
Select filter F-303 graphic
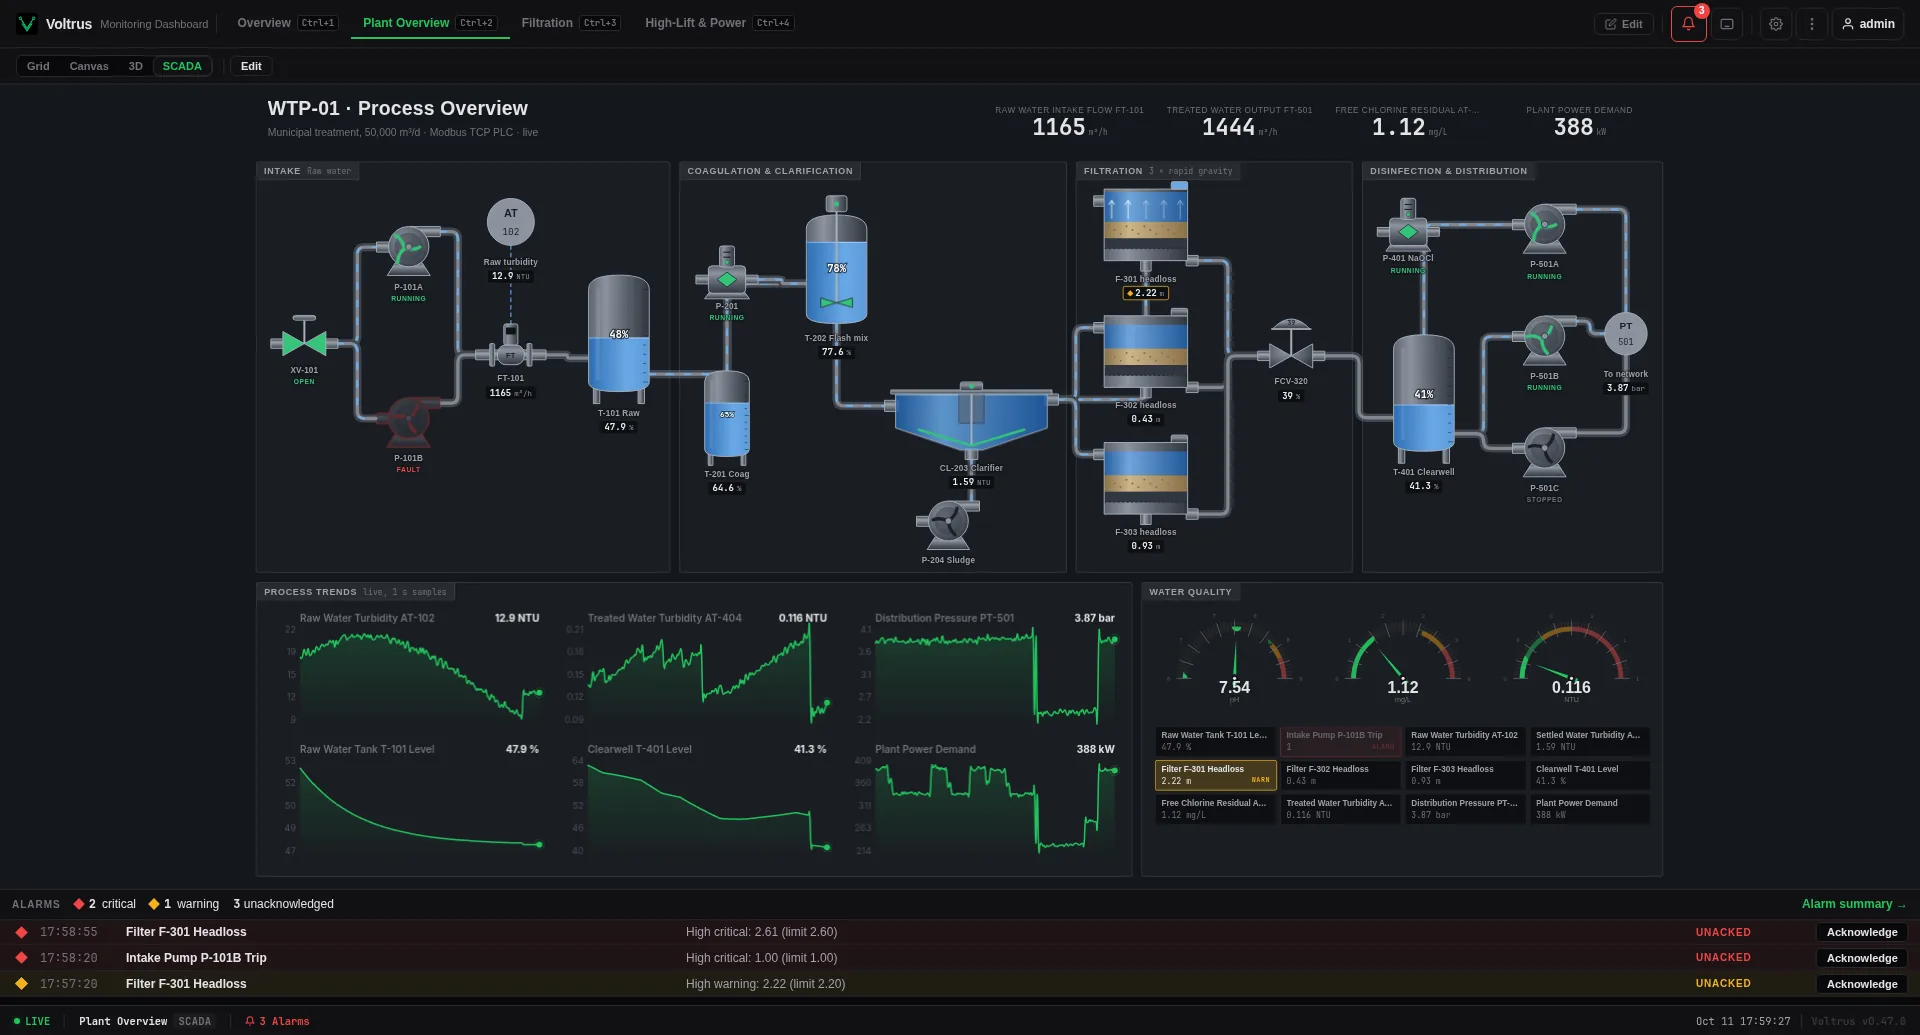[1145, 479]
